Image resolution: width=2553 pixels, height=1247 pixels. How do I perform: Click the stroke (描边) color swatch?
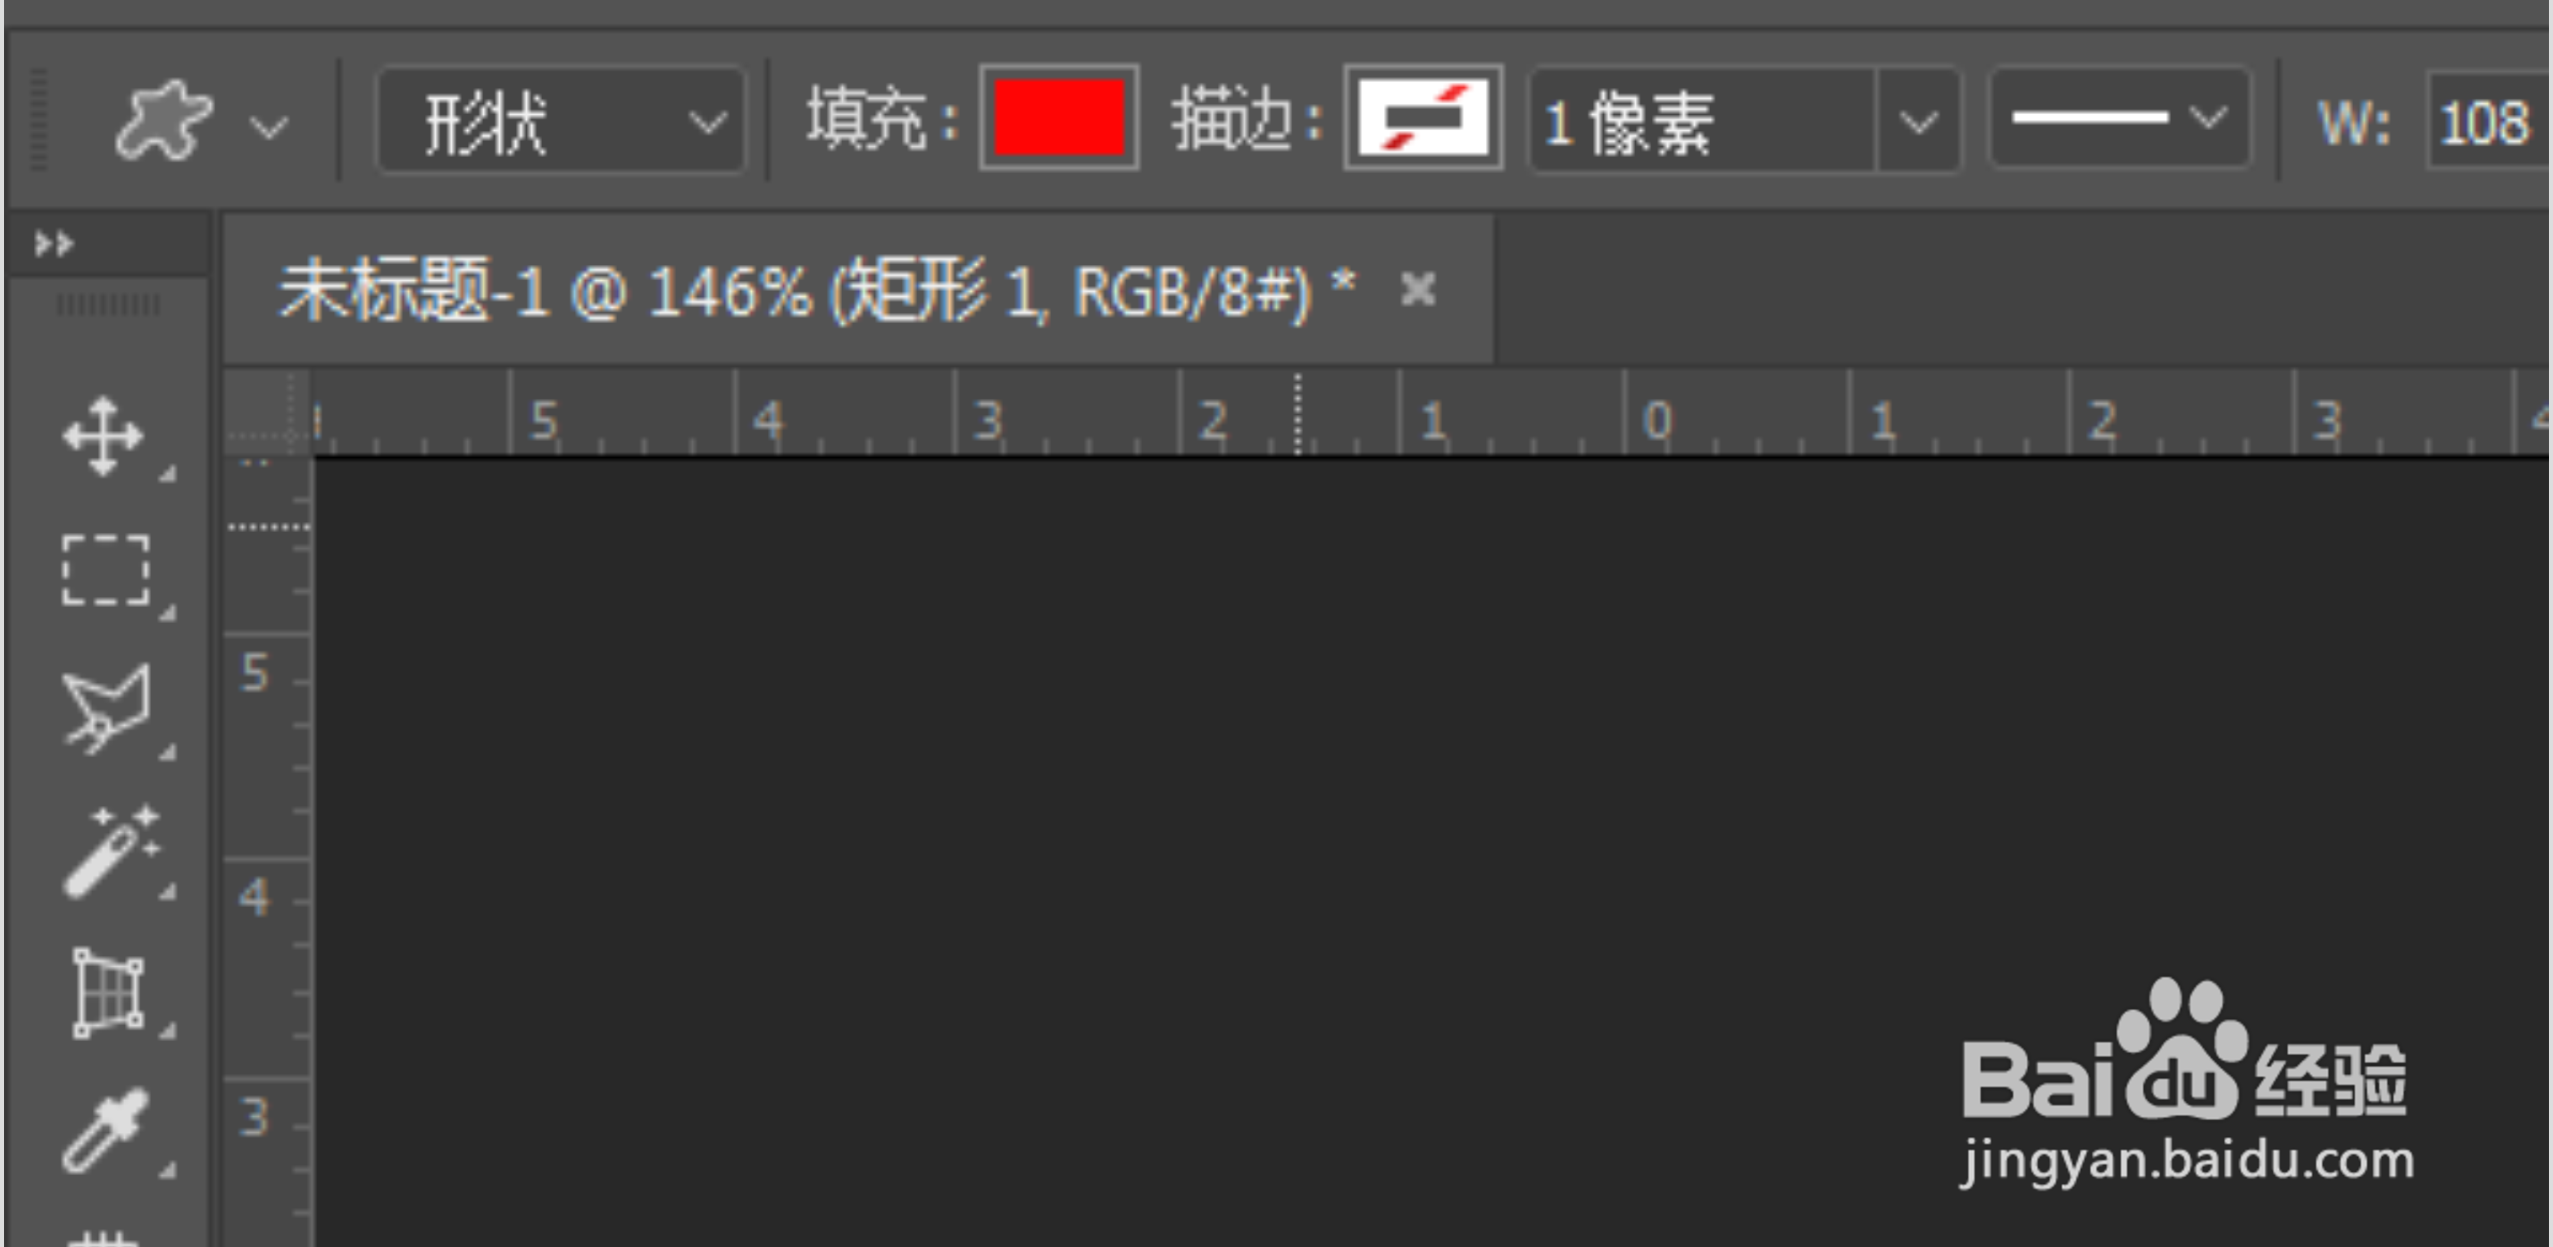[x=1423, y=118]
